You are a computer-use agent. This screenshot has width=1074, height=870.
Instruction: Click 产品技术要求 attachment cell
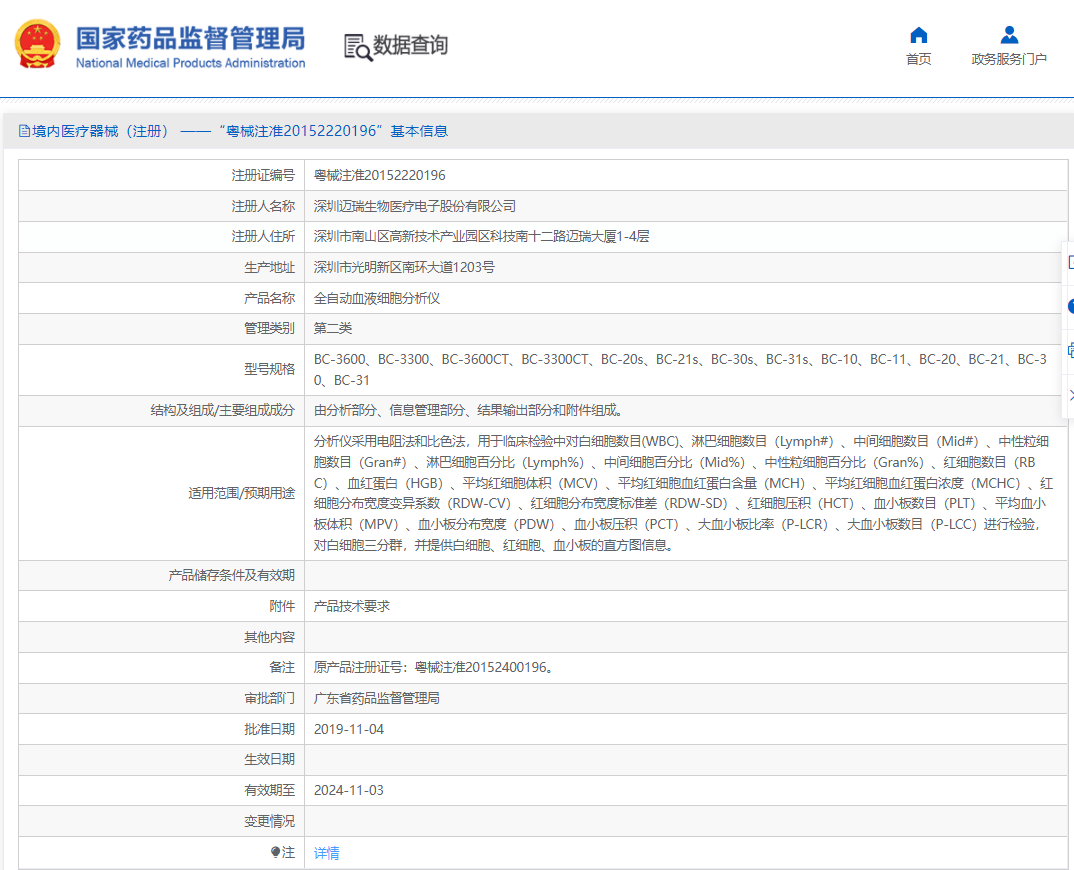tap(686, 606)
